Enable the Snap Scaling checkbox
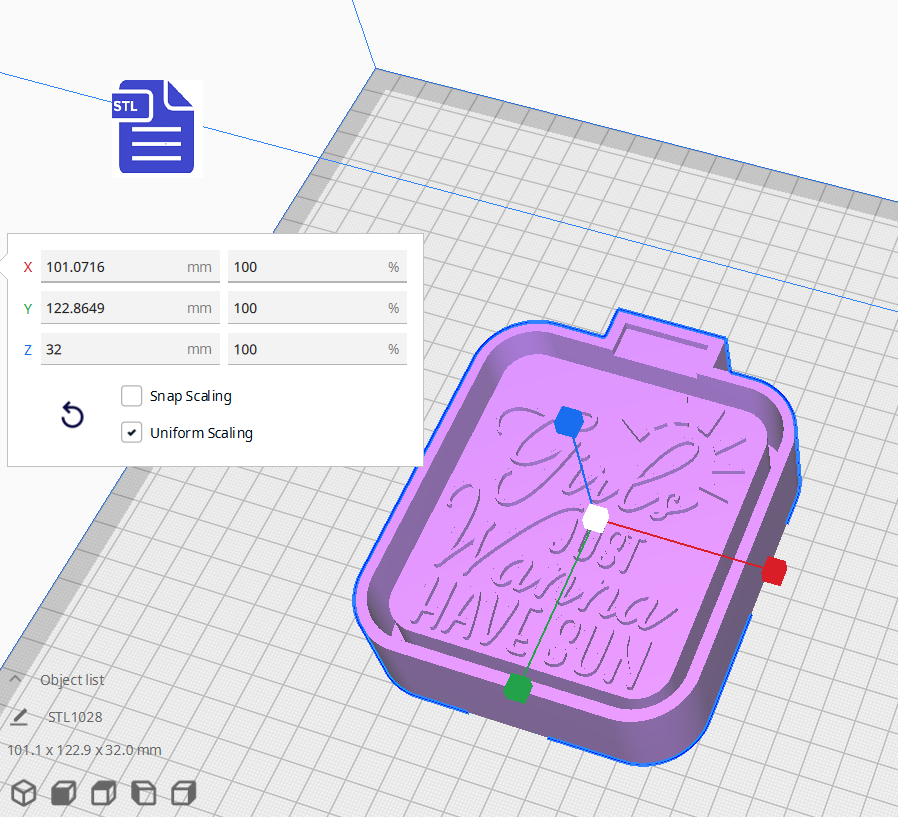Image resolution: width=898 pixels, height=817 pixels. [131, 396]
